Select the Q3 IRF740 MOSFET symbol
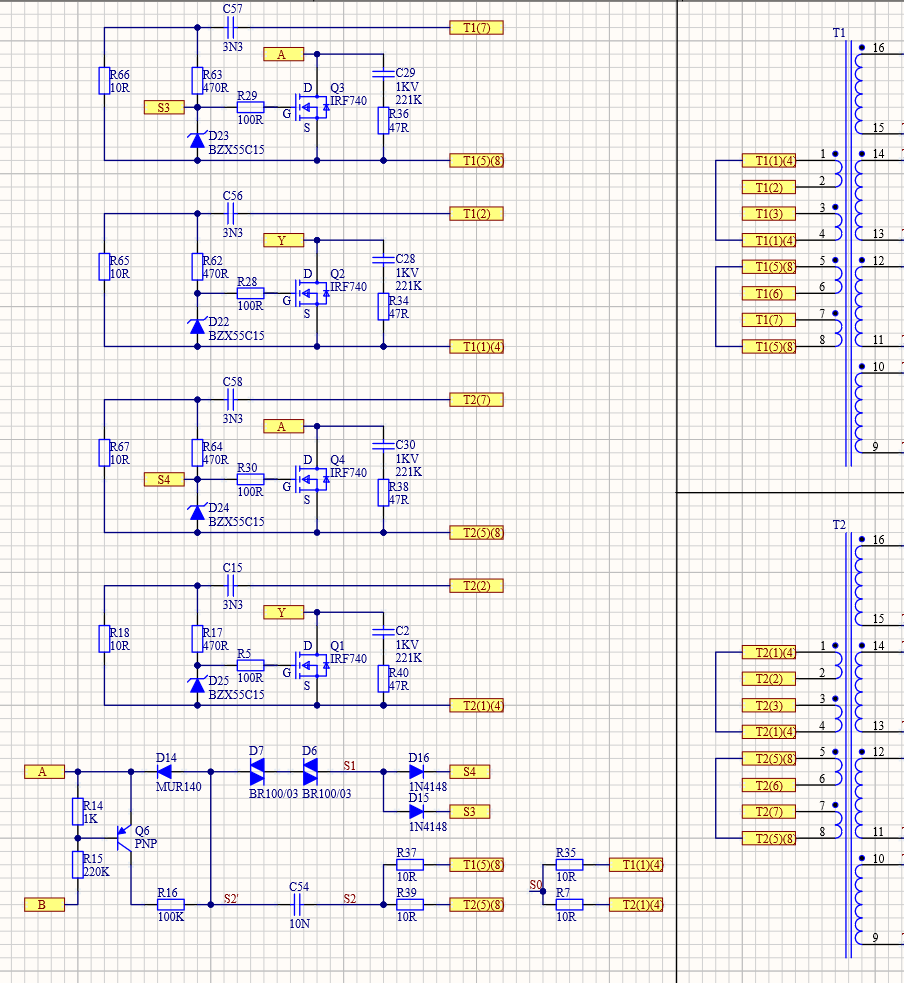 [x=312, y=108]
